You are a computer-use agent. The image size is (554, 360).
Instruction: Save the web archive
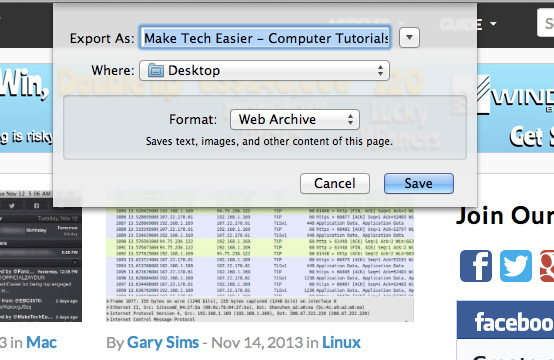click(419, 183)
